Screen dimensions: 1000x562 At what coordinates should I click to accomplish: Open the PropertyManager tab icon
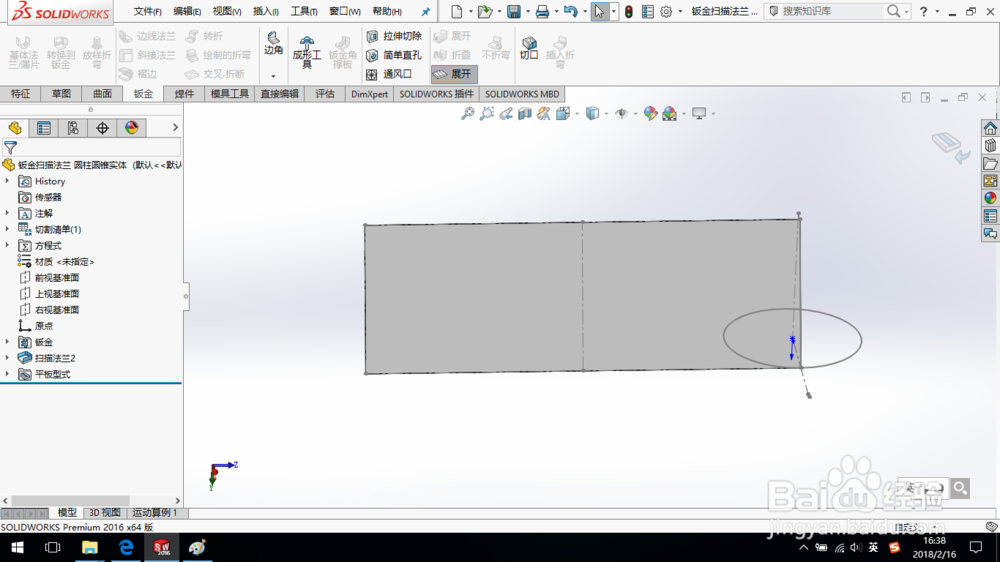click(44, 128)
